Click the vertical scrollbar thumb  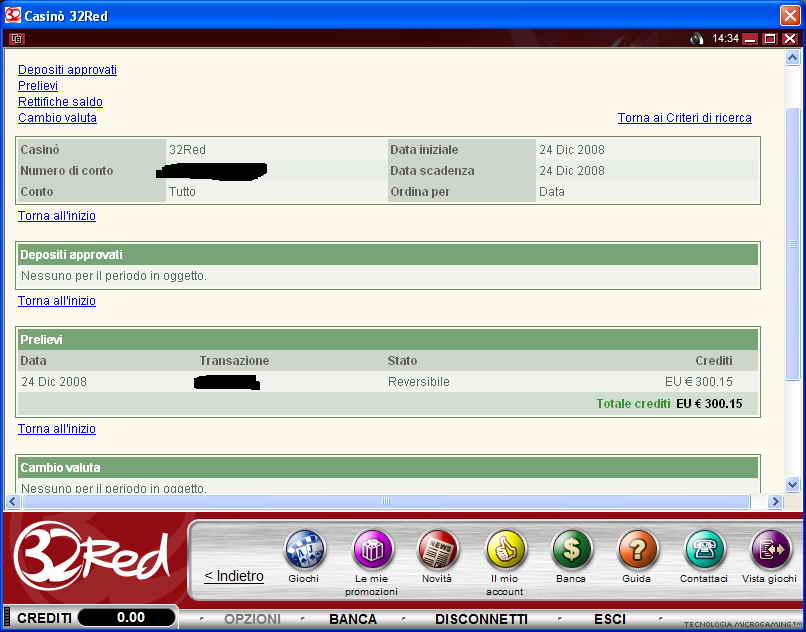click(792, 244)
